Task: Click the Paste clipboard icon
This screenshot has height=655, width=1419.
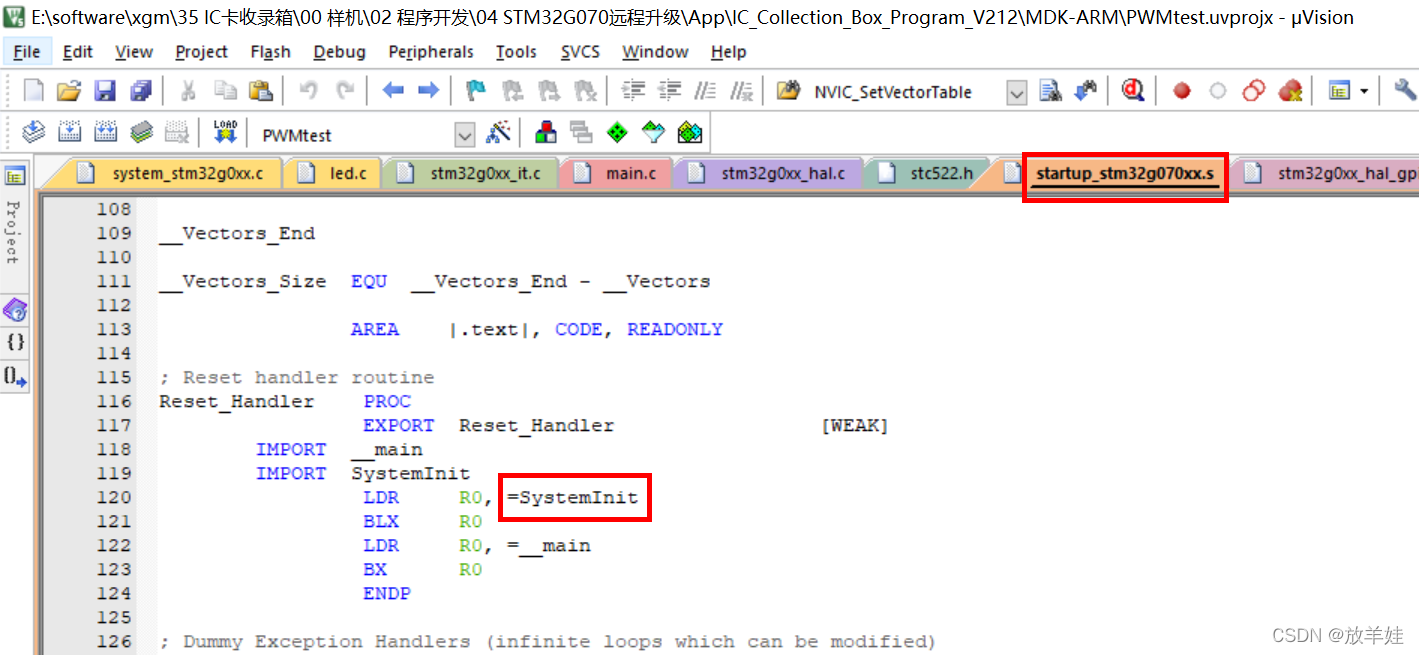Action: tap(260, 91)
